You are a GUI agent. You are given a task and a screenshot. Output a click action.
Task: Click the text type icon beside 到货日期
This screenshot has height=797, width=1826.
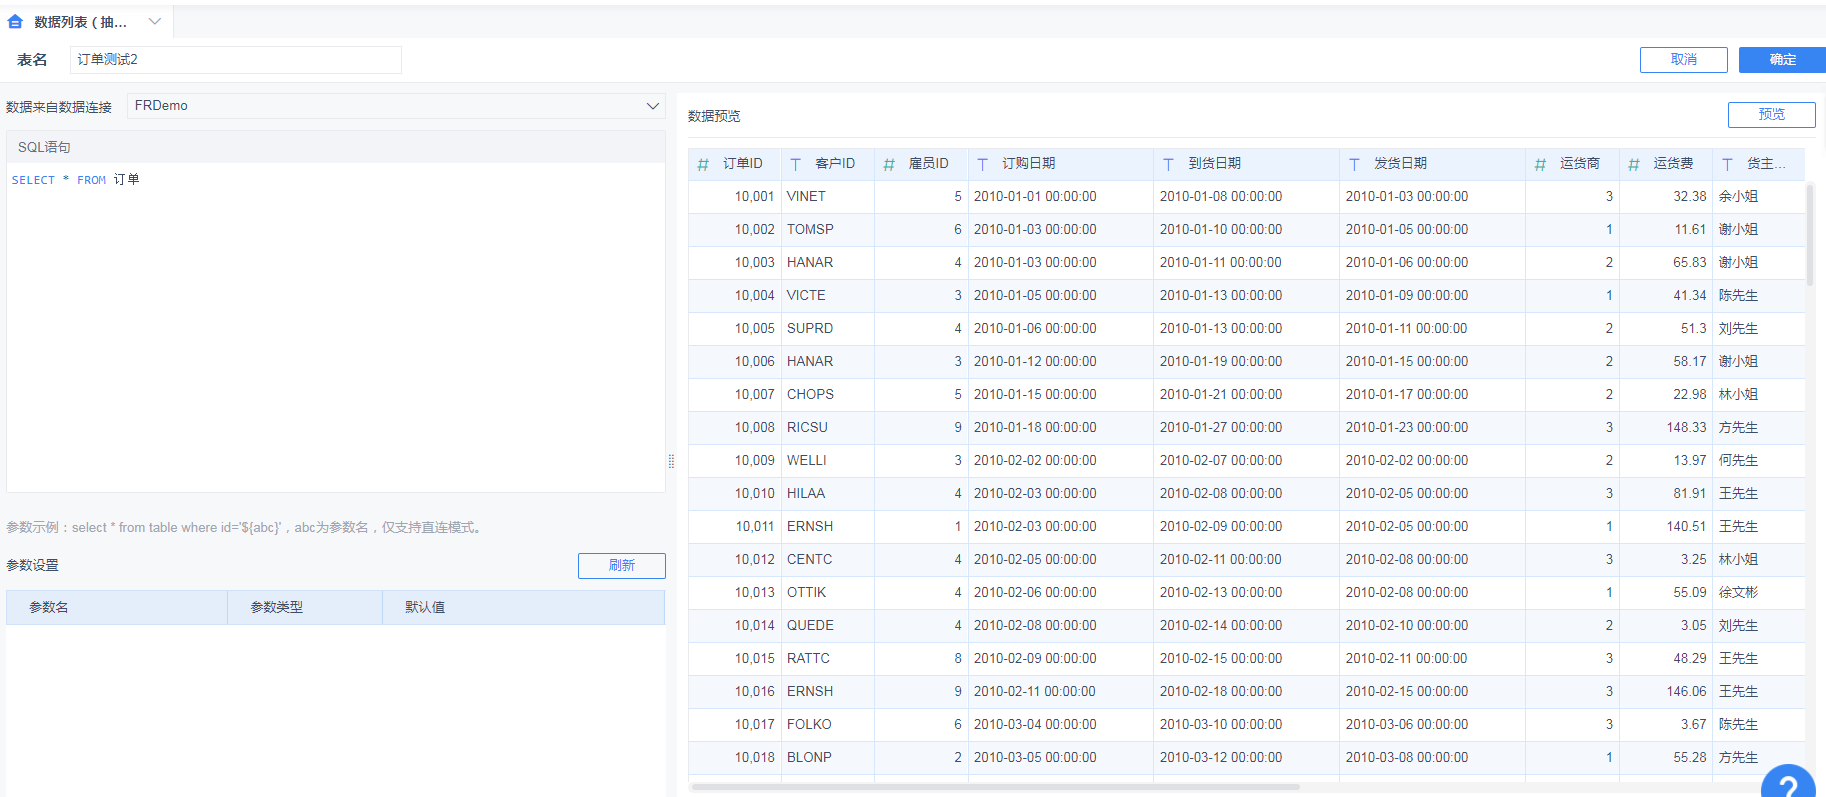tap(1168, 164)
